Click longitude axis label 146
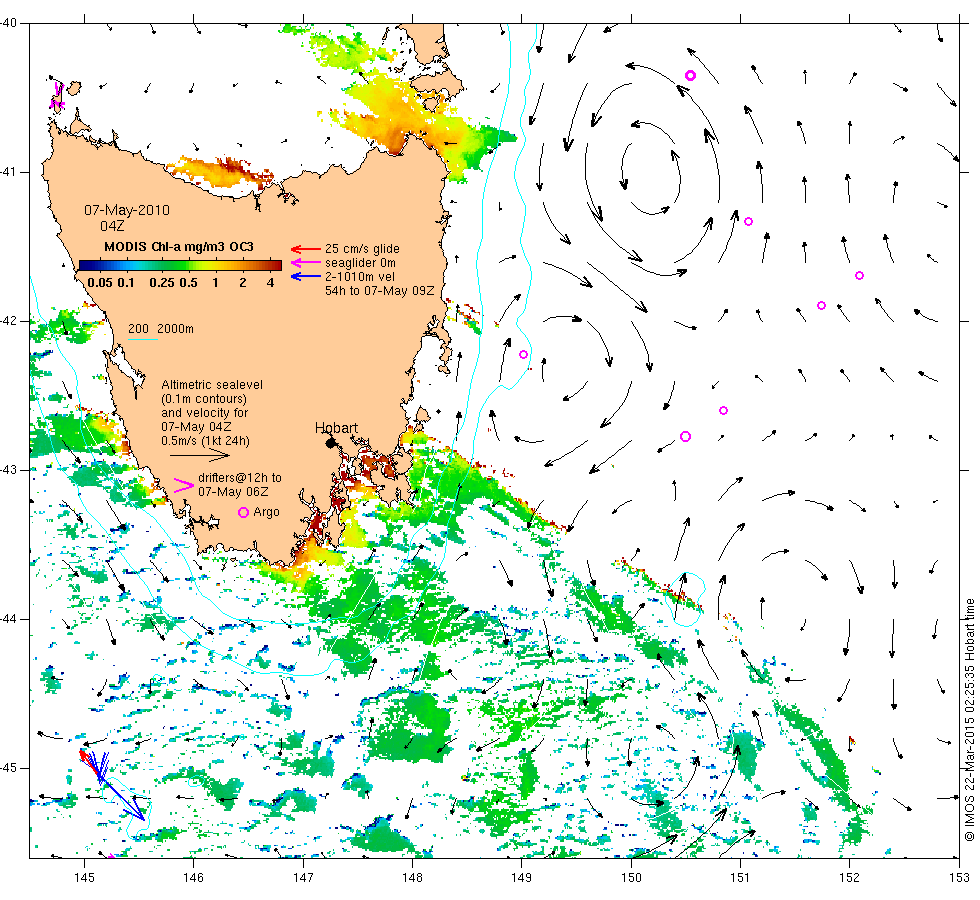Screen dimensions: 980x900 [x=194, y=878]
